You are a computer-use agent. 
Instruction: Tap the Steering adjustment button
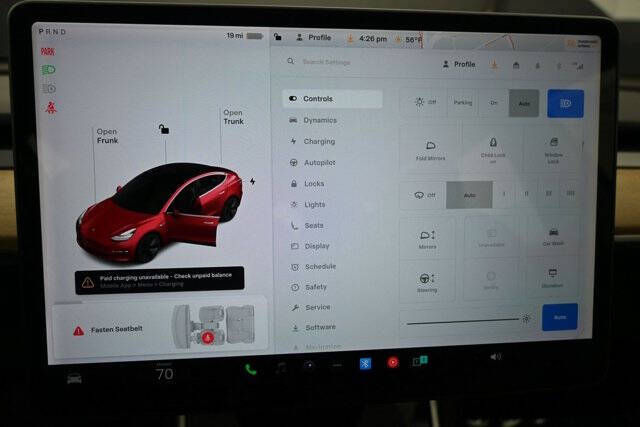coord(427,282)
